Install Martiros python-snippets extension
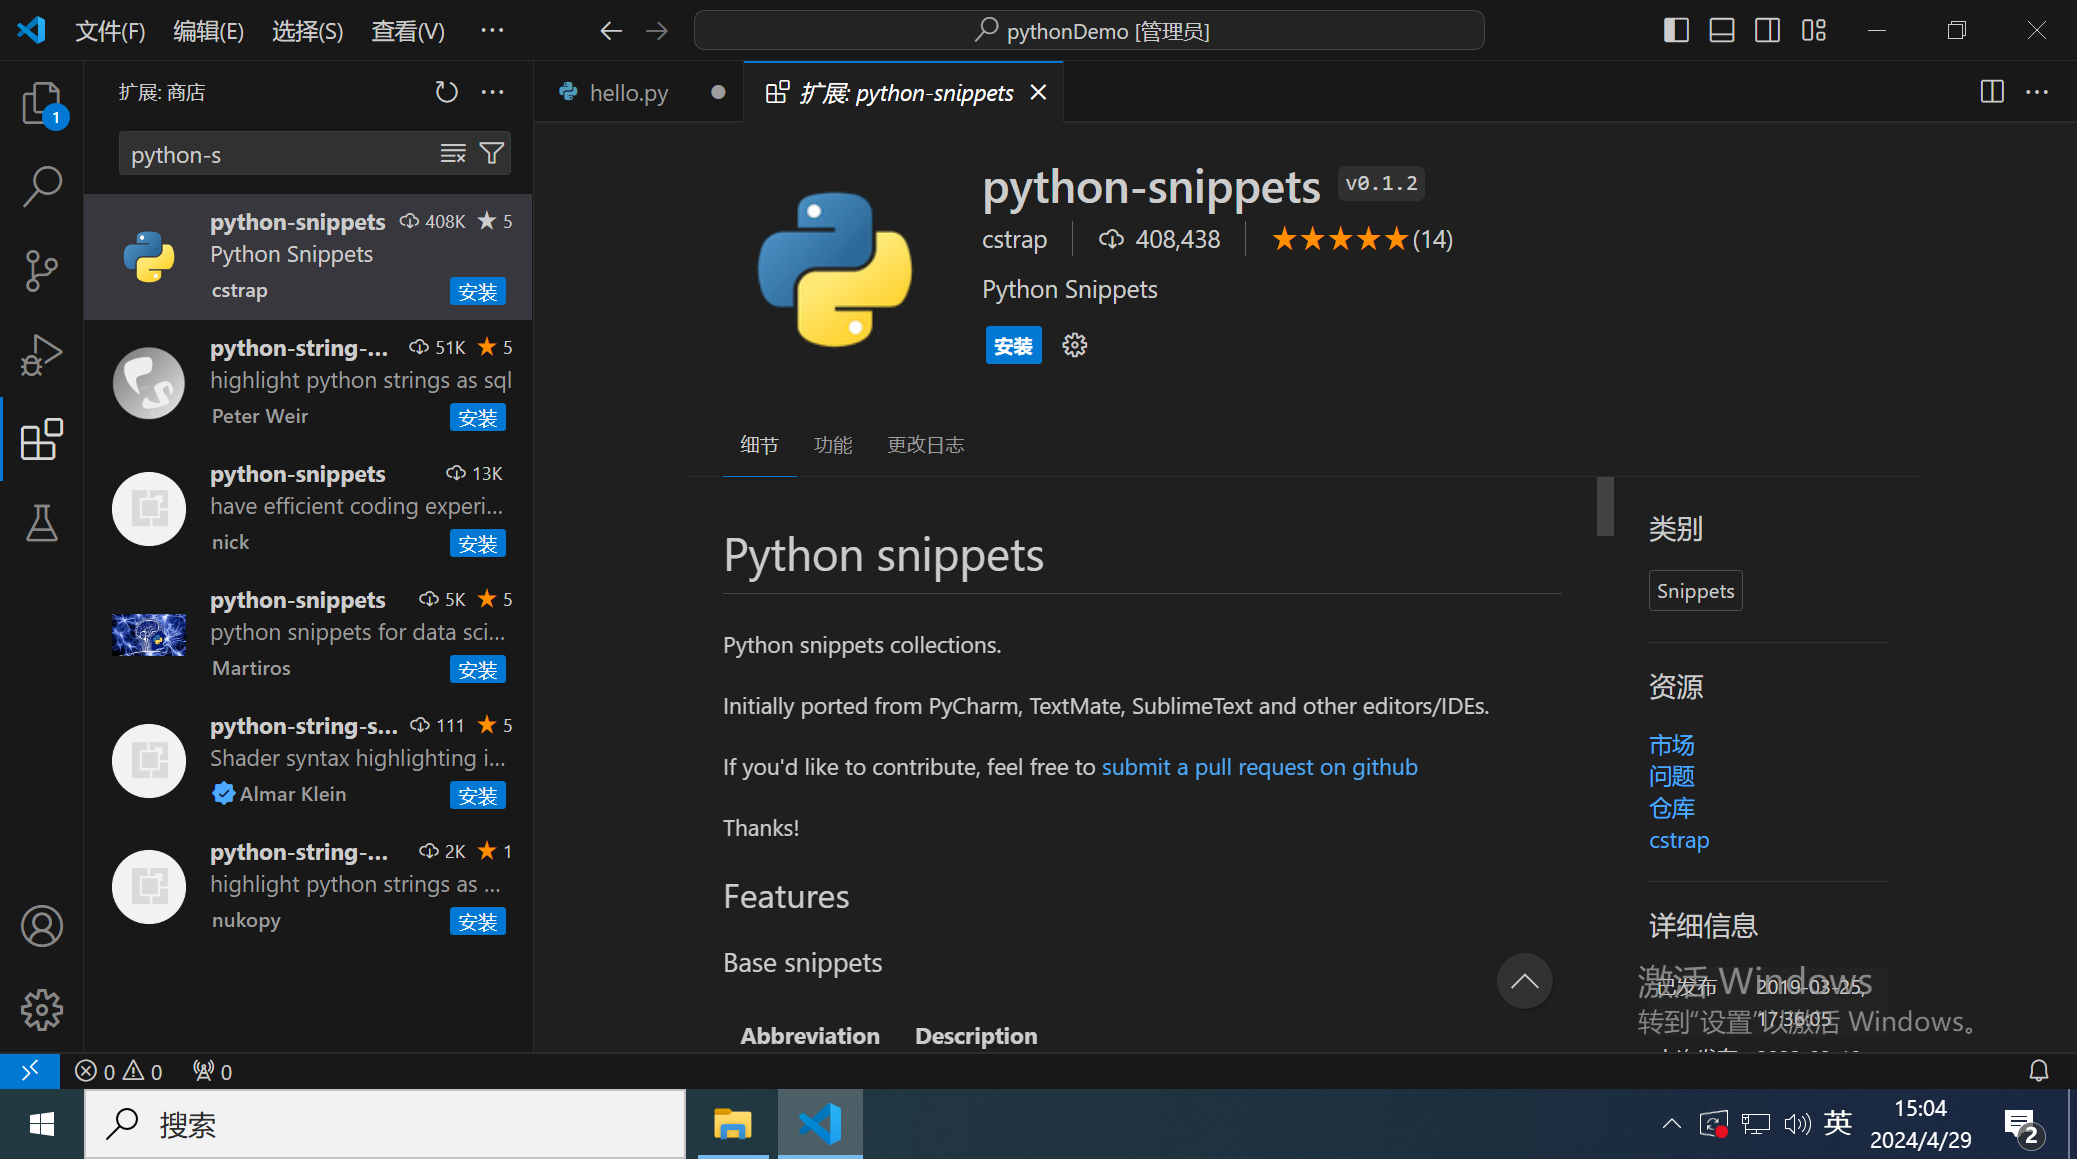This screenshot has width=2077, height=1159. coord(478,670)
